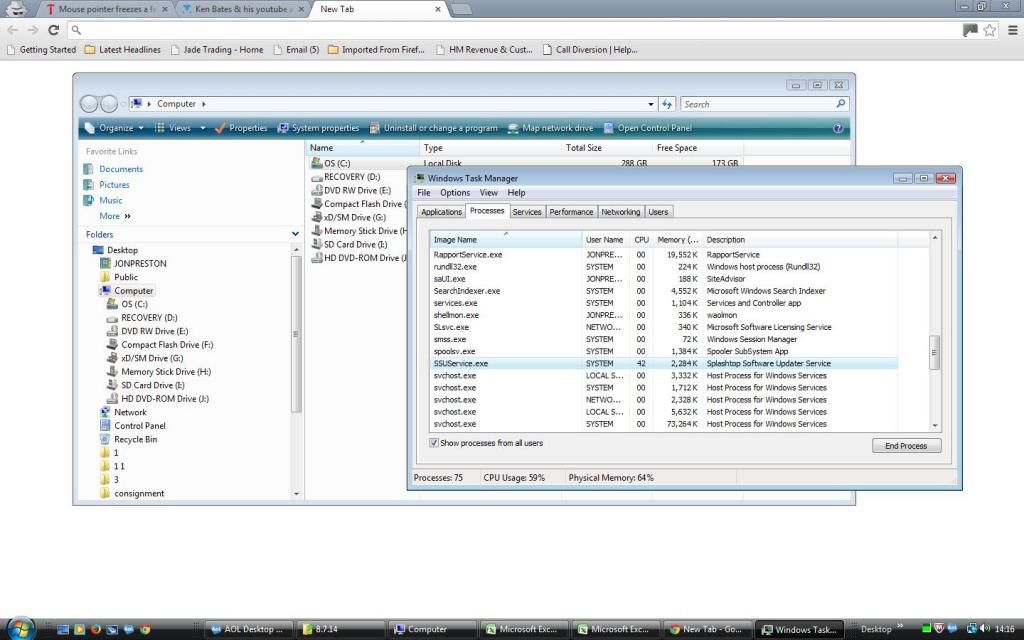Open the Email (5) bookmark
Viewport: 1024px width, 640px height.
click(x=296, y=50)
